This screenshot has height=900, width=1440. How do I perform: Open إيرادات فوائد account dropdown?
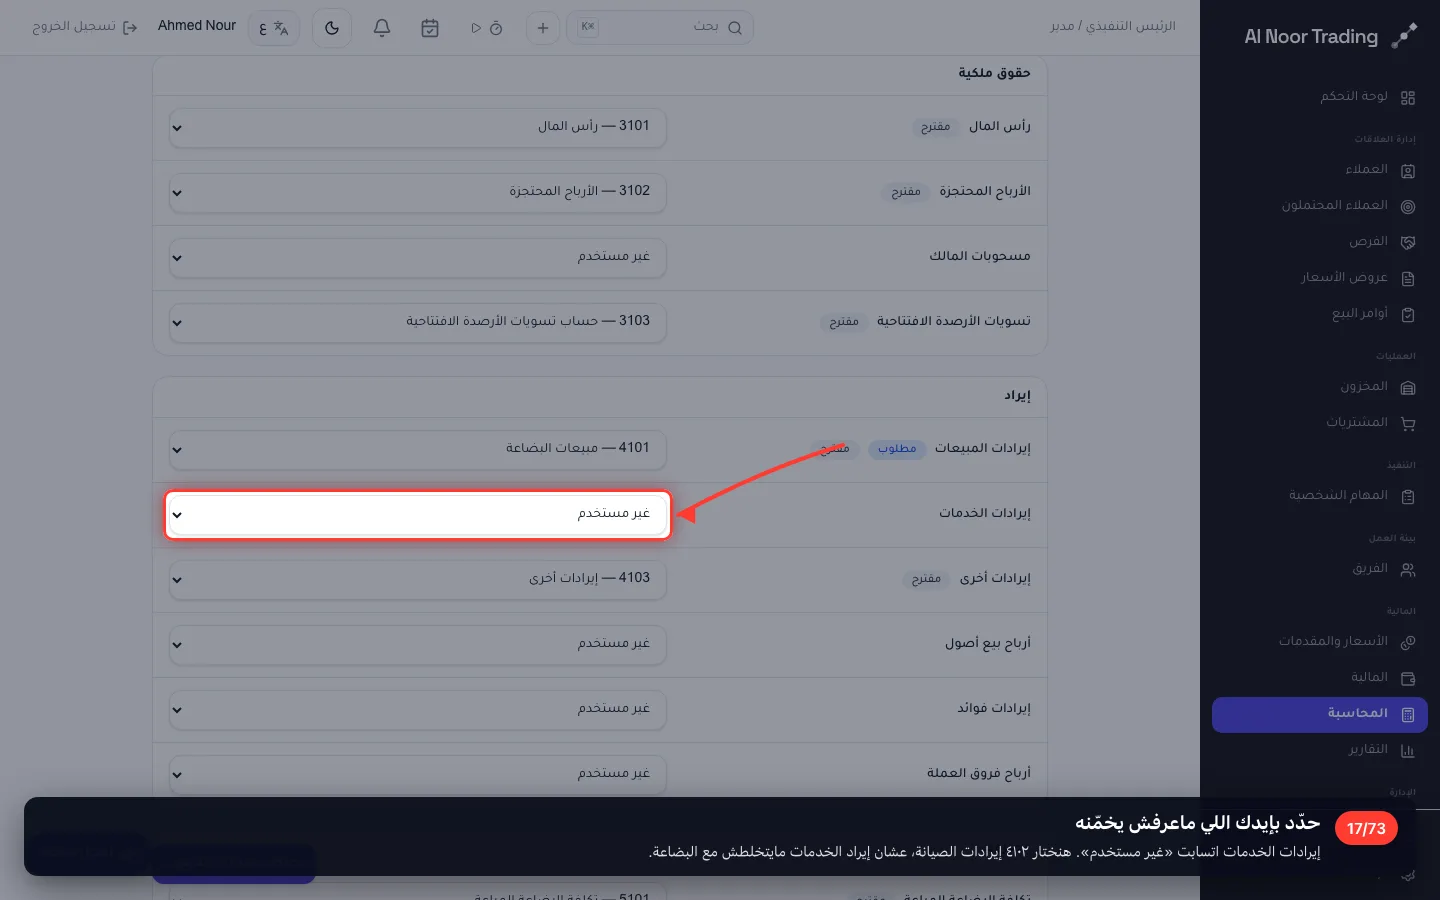click(417, 709)
